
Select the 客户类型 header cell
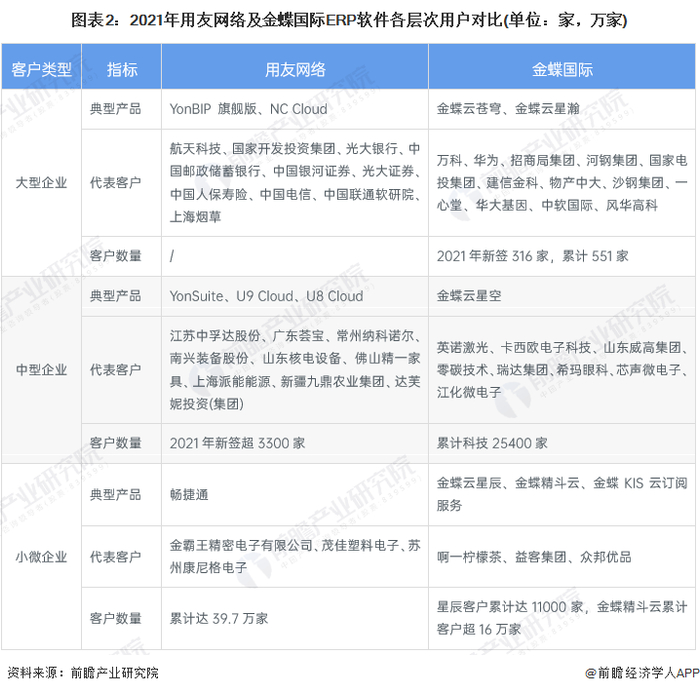click(x=42, y=67)
